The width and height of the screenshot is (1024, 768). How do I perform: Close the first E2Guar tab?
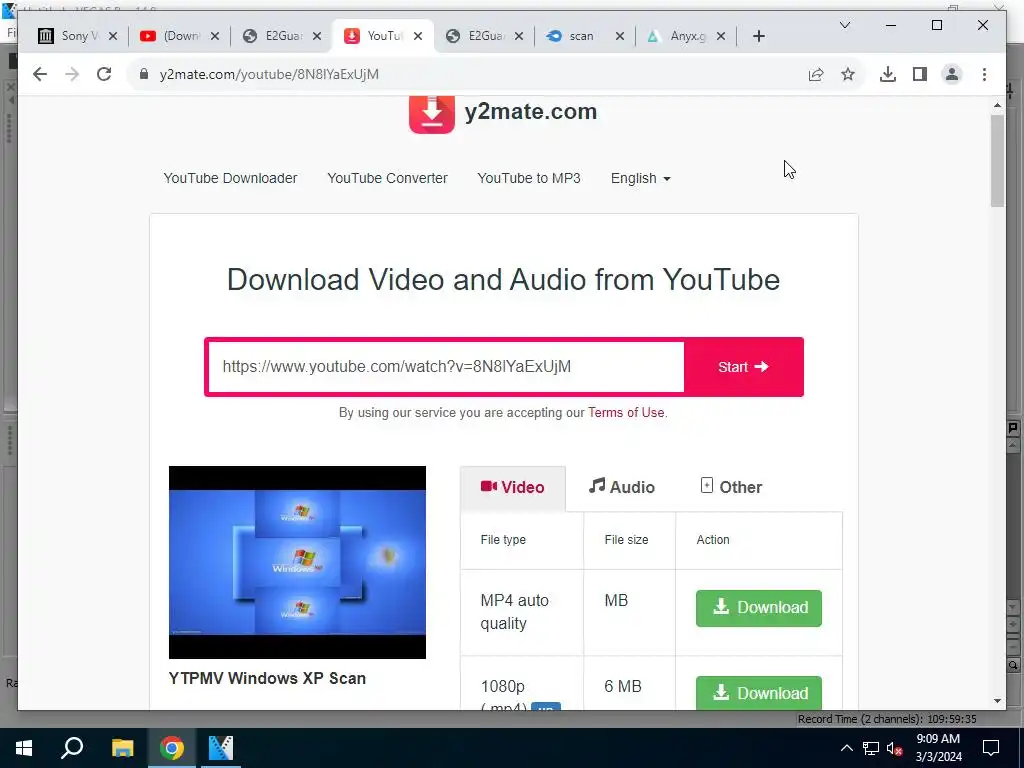317,36
